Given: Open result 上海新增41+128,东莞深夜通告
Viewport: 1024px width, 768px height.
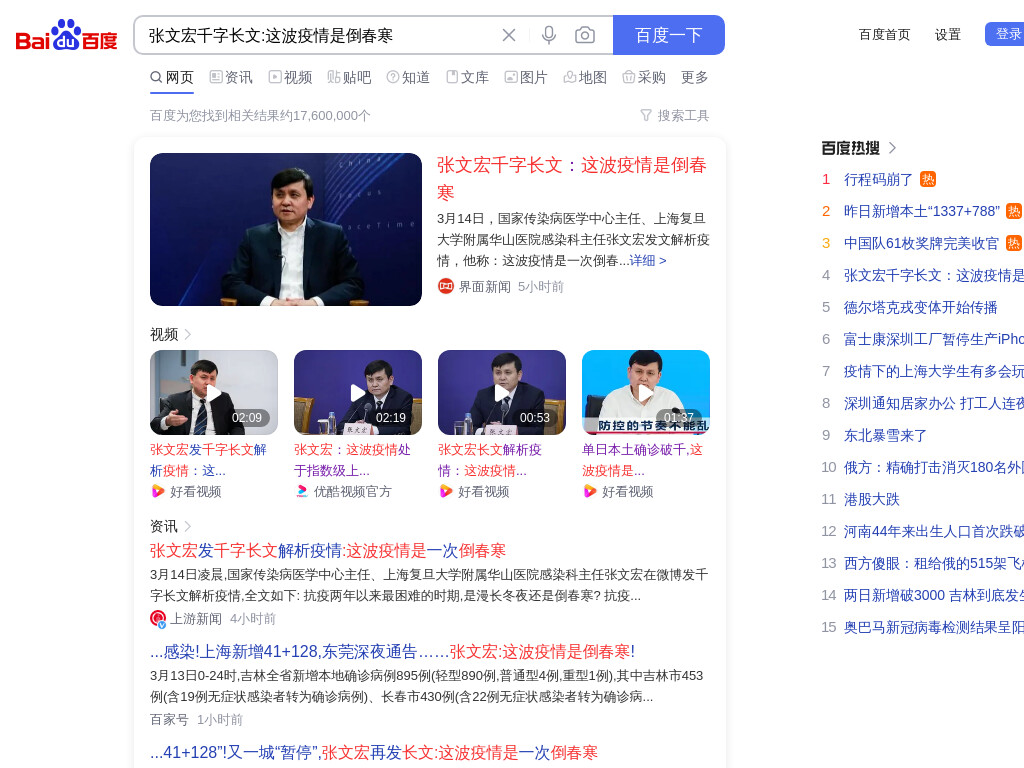Looking at the screenshot, I should point(392,651).
